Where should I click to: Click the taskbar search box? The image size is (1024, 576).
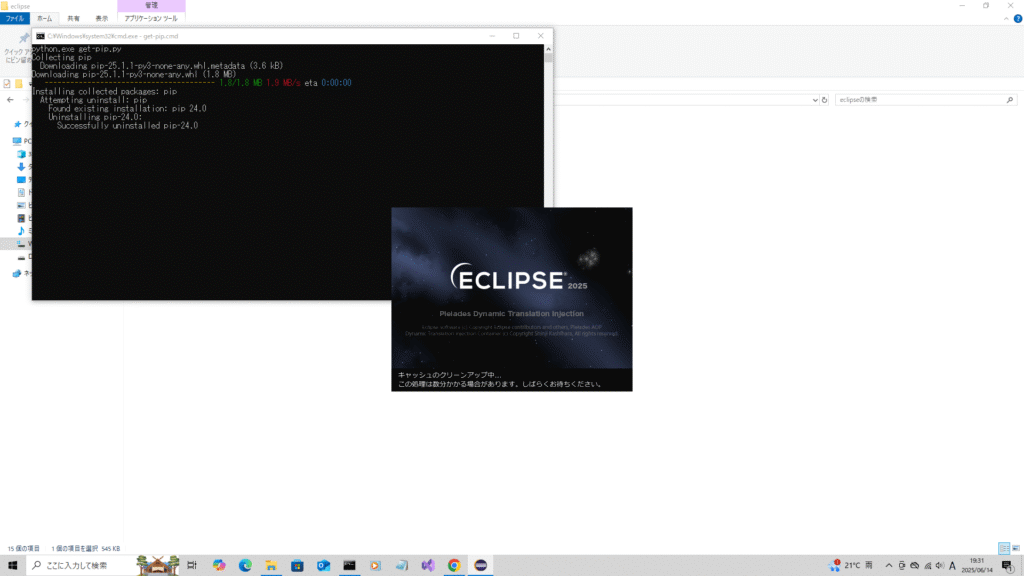[82, 565]
